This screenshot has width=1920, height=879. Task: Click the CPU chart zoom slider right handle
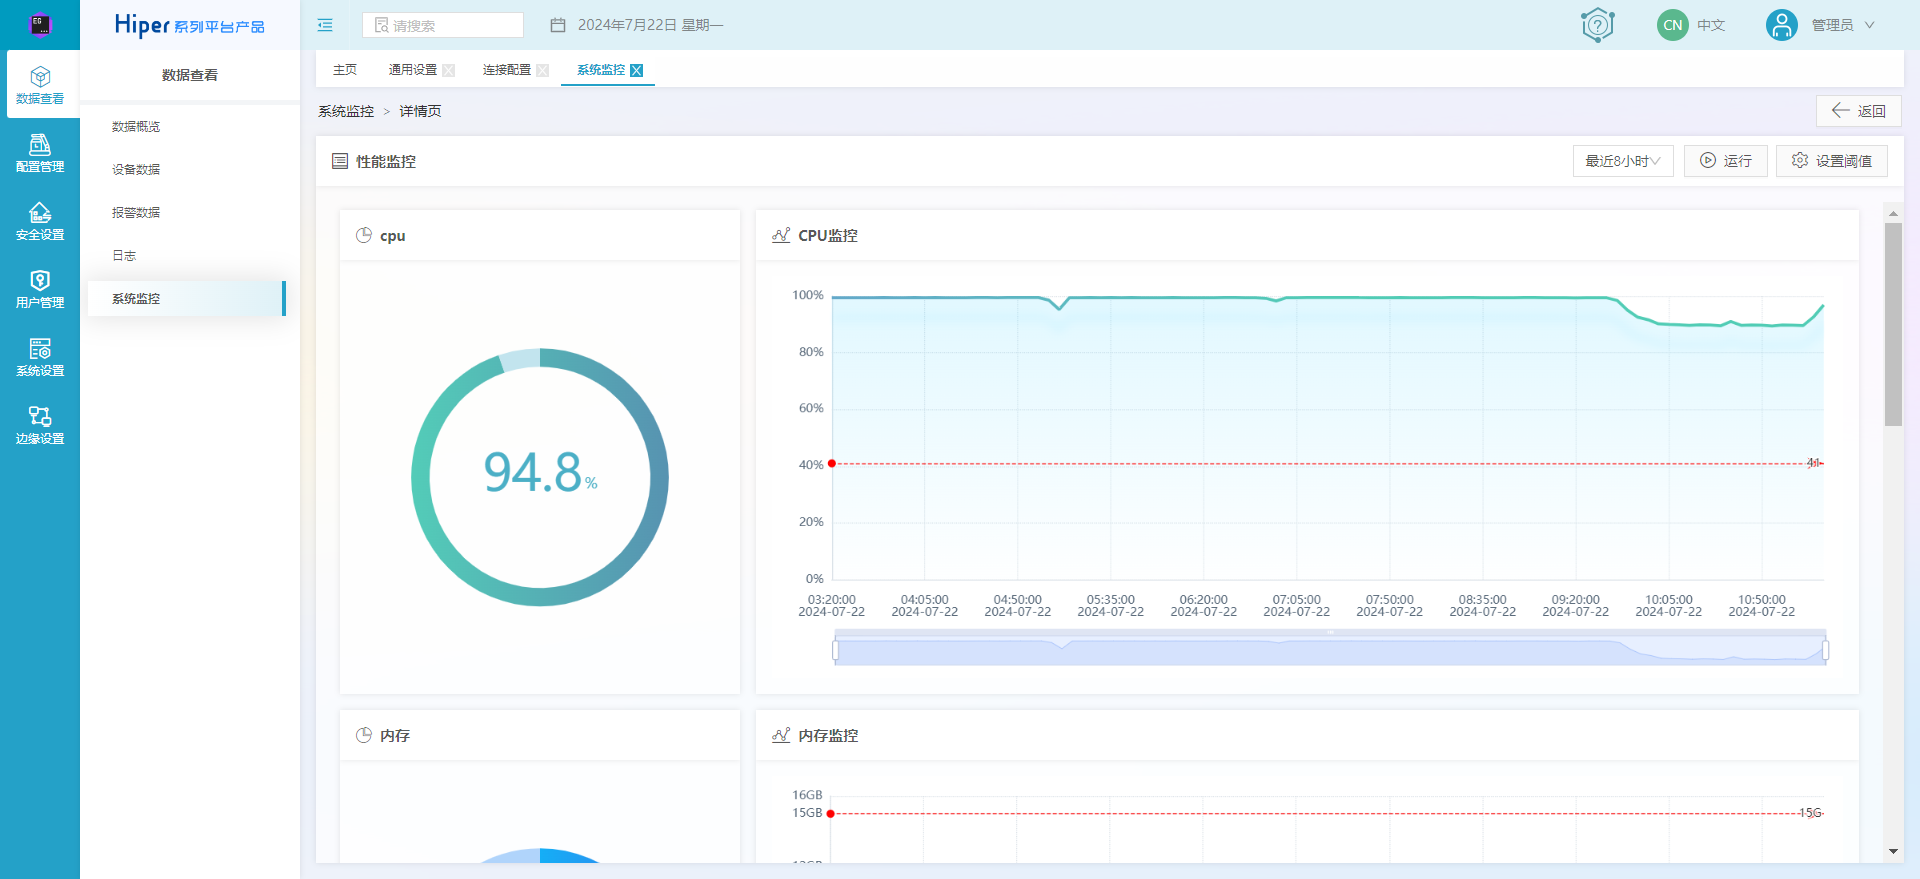coord(1825,650)
